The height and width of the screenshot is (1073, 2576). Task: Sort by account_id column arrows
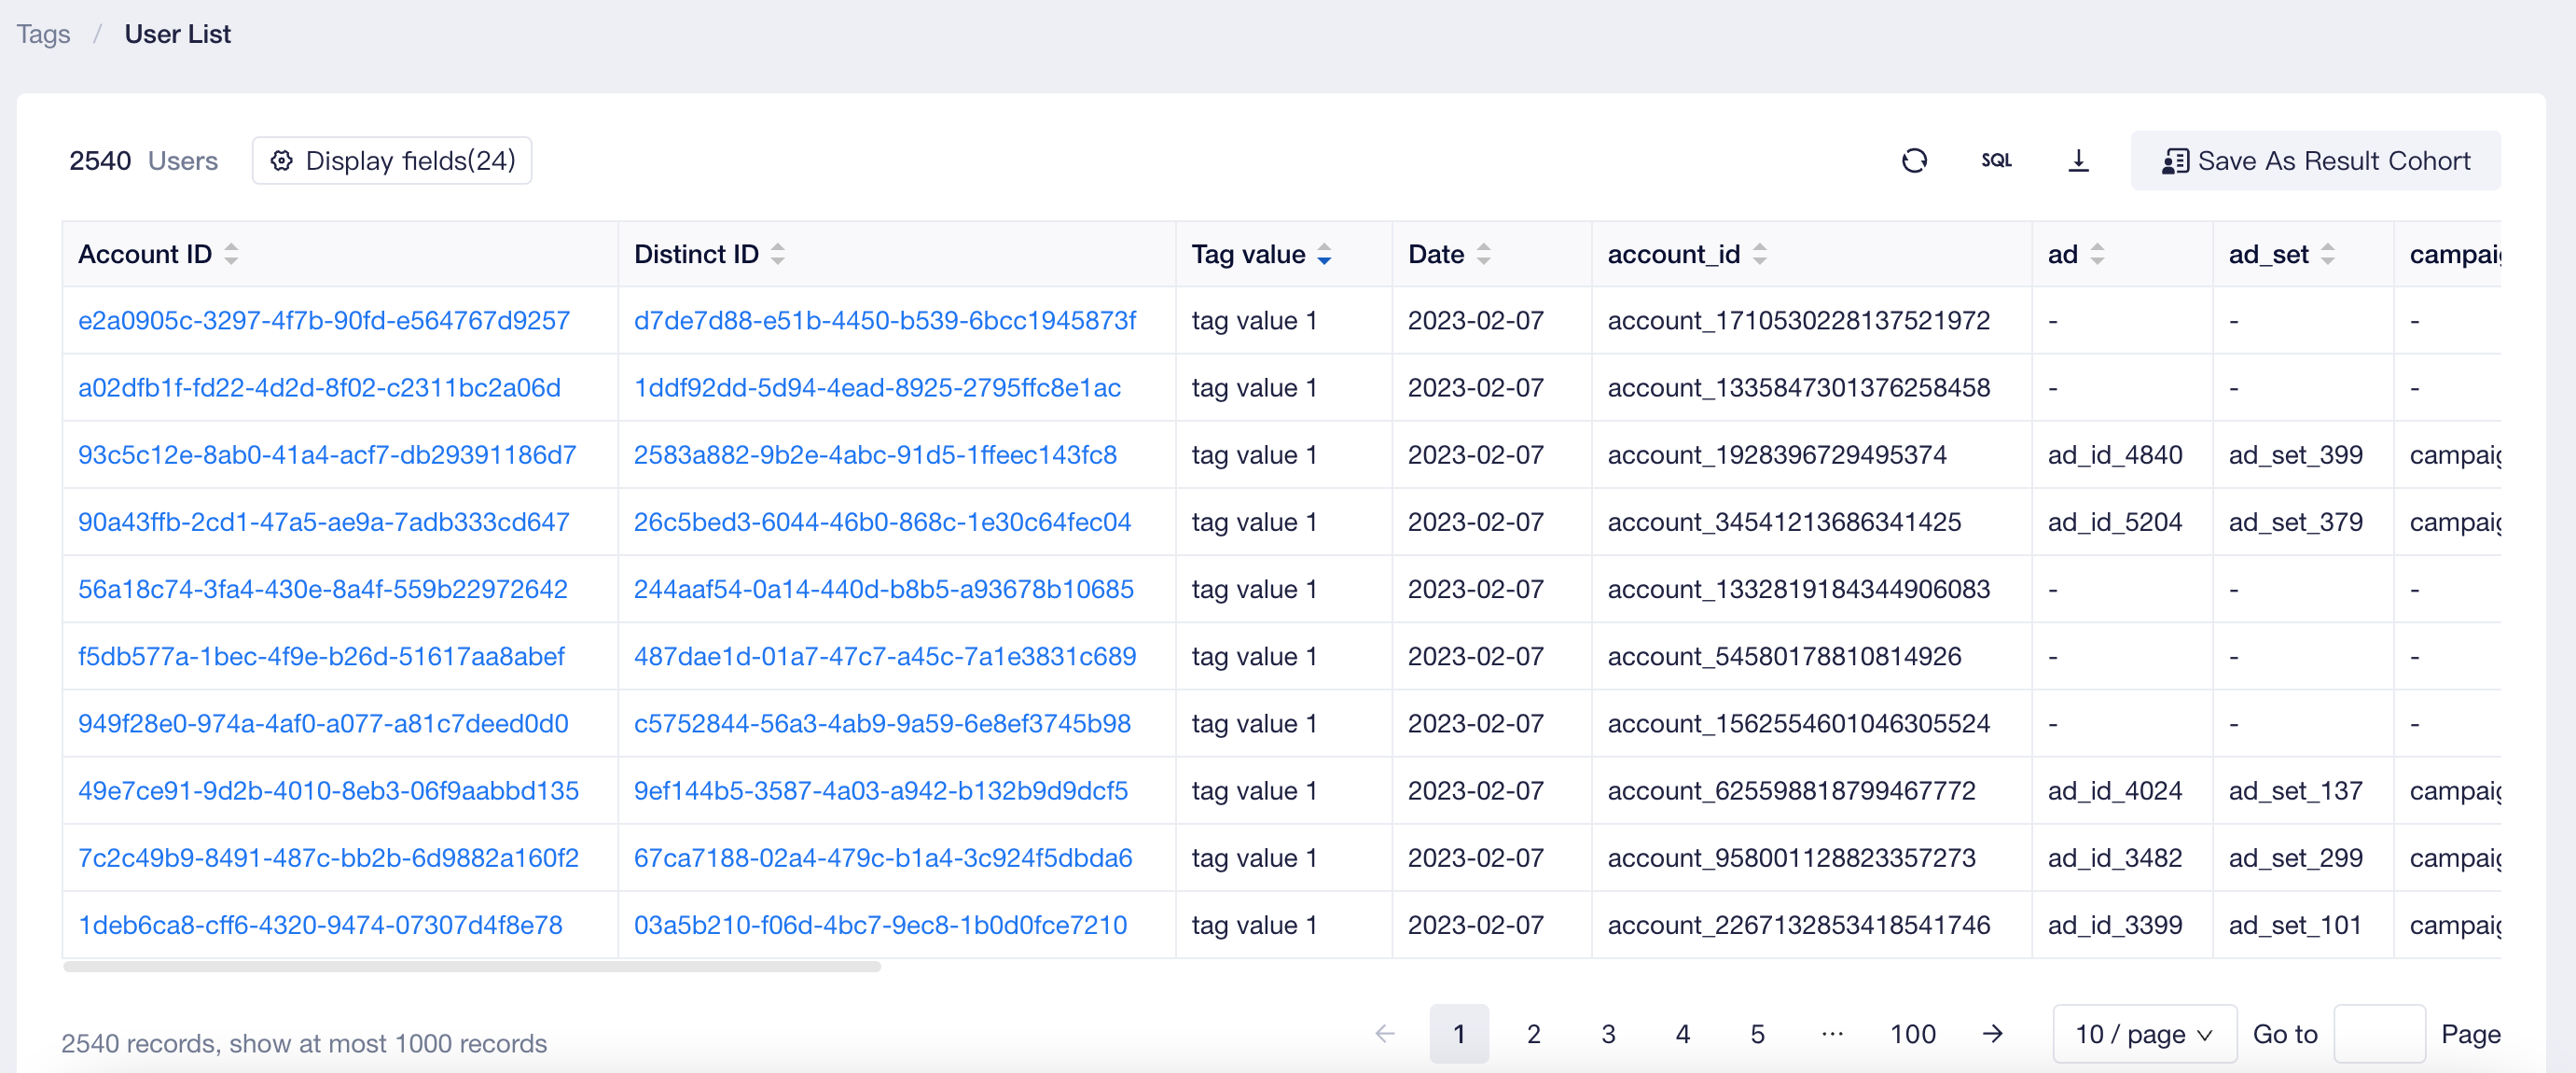tap(1760, 254)
